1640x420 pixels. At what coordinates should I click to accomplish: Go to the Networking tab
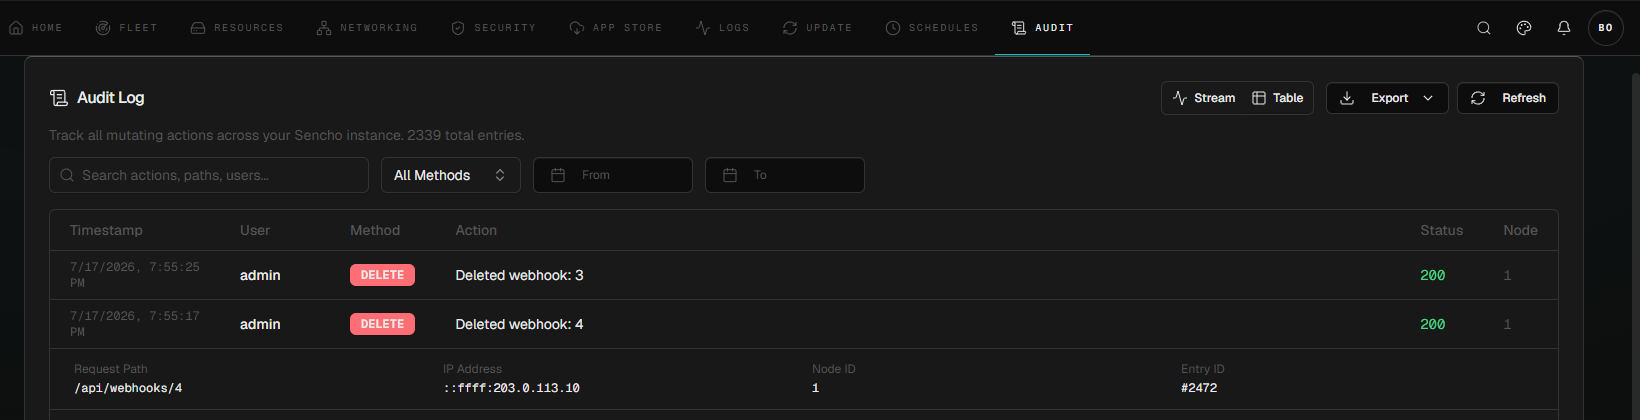click(x=367, y=28)
